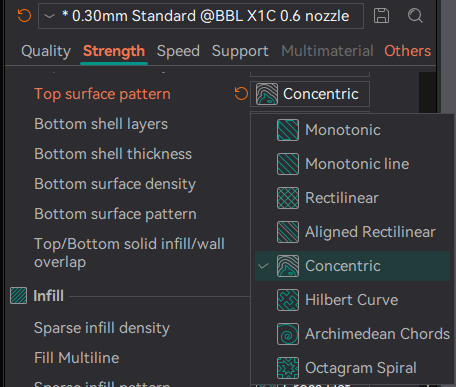456x387 pixels.
Task: Click the Concentric icon in the list
Action: (288, 266)
